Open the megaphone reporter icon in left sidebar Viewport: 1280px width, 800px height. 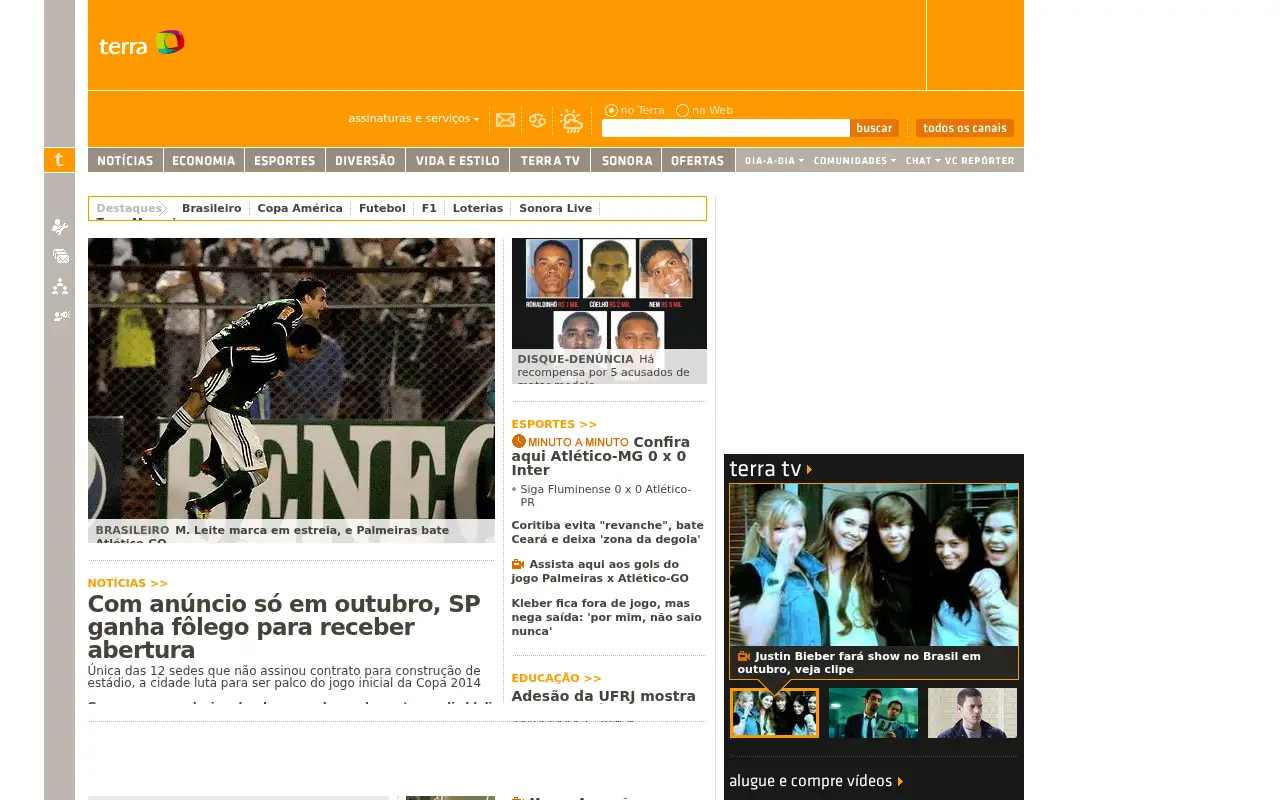pos(61,316)
